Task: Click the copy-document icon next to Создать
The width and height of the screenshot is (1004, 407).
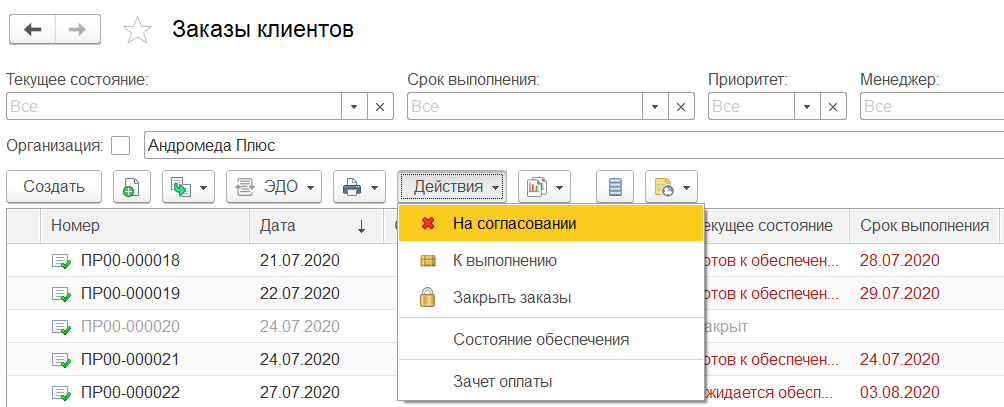Action: [x=131, y=186]
